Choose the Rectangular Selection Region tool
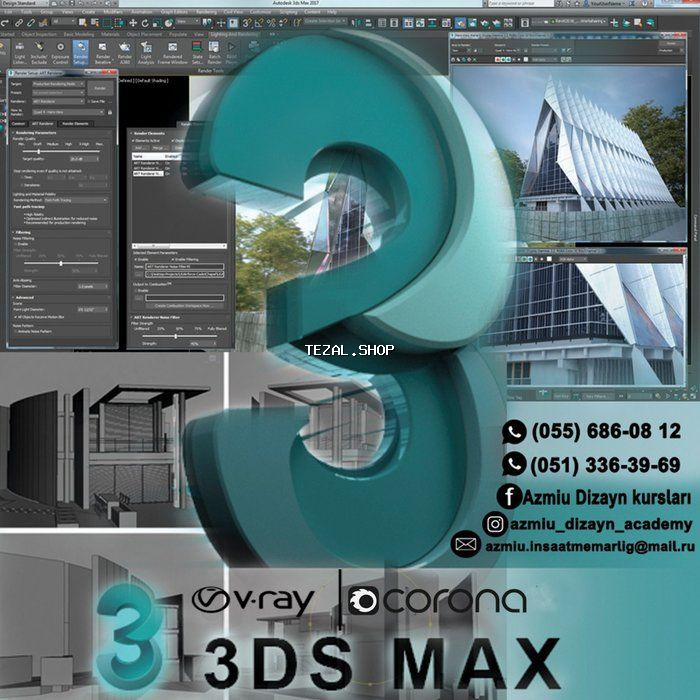The image size is (700, 700). tap(107, 23)
